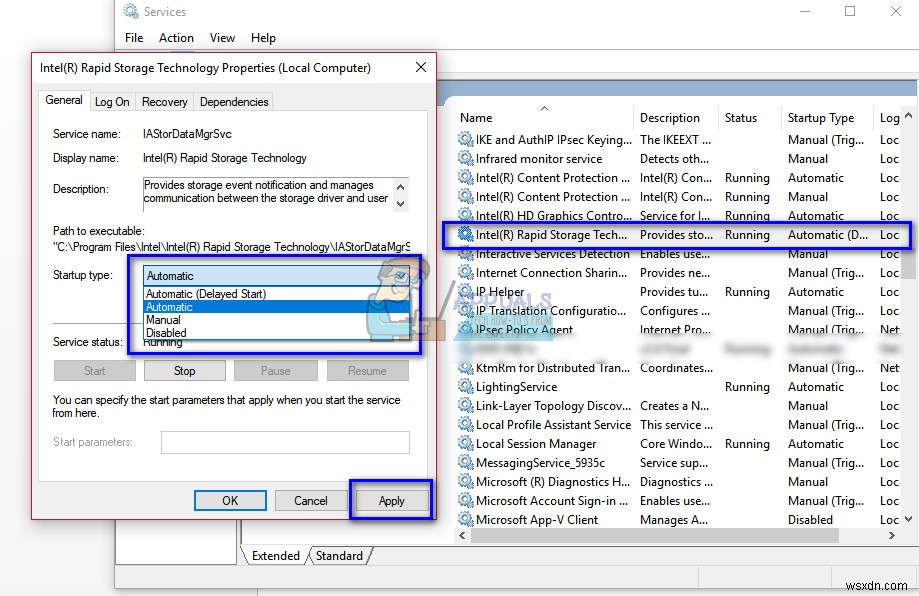Open the View menu
919x596 pixels.
coord(222,38)
